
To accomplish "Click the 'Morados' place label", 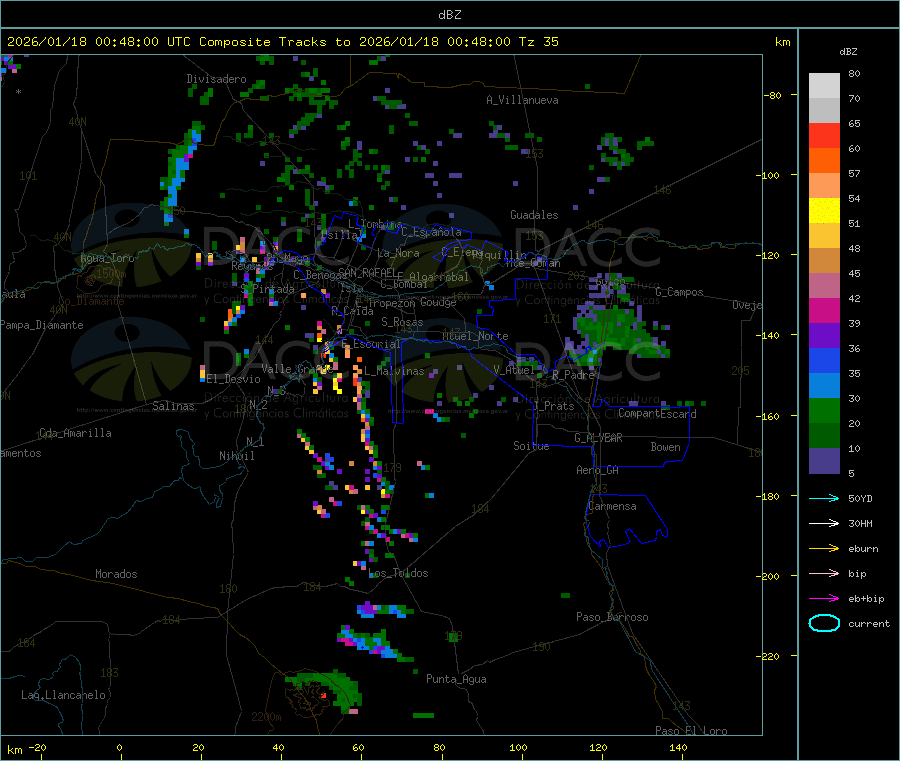I will pyautogui.click(x=116, y=574).
